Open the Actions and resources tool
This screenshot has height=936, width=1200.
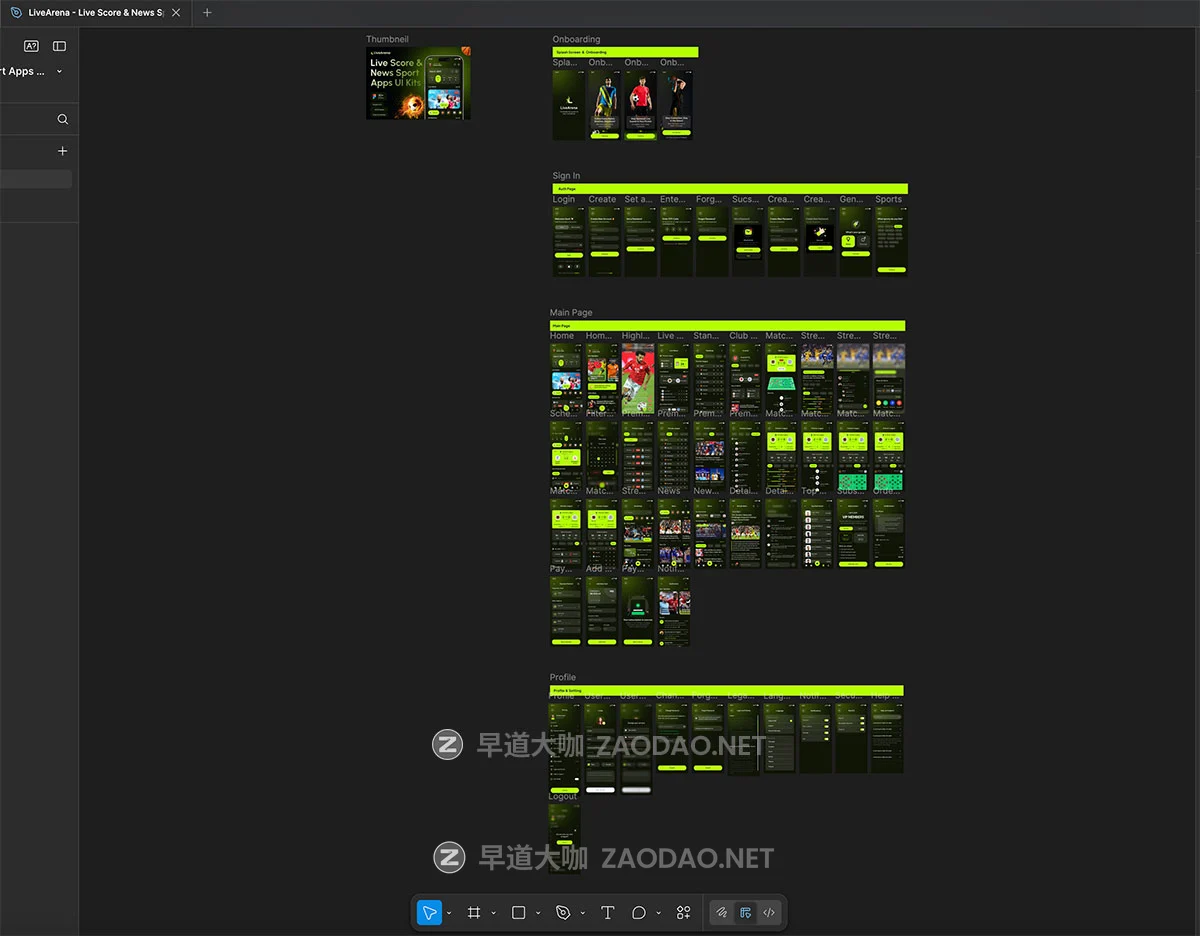click(683, 912)
